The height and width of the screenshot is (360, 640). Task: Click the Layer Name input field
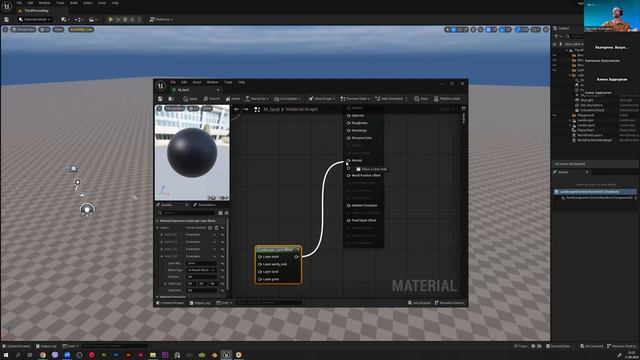[x=202, y=263]
